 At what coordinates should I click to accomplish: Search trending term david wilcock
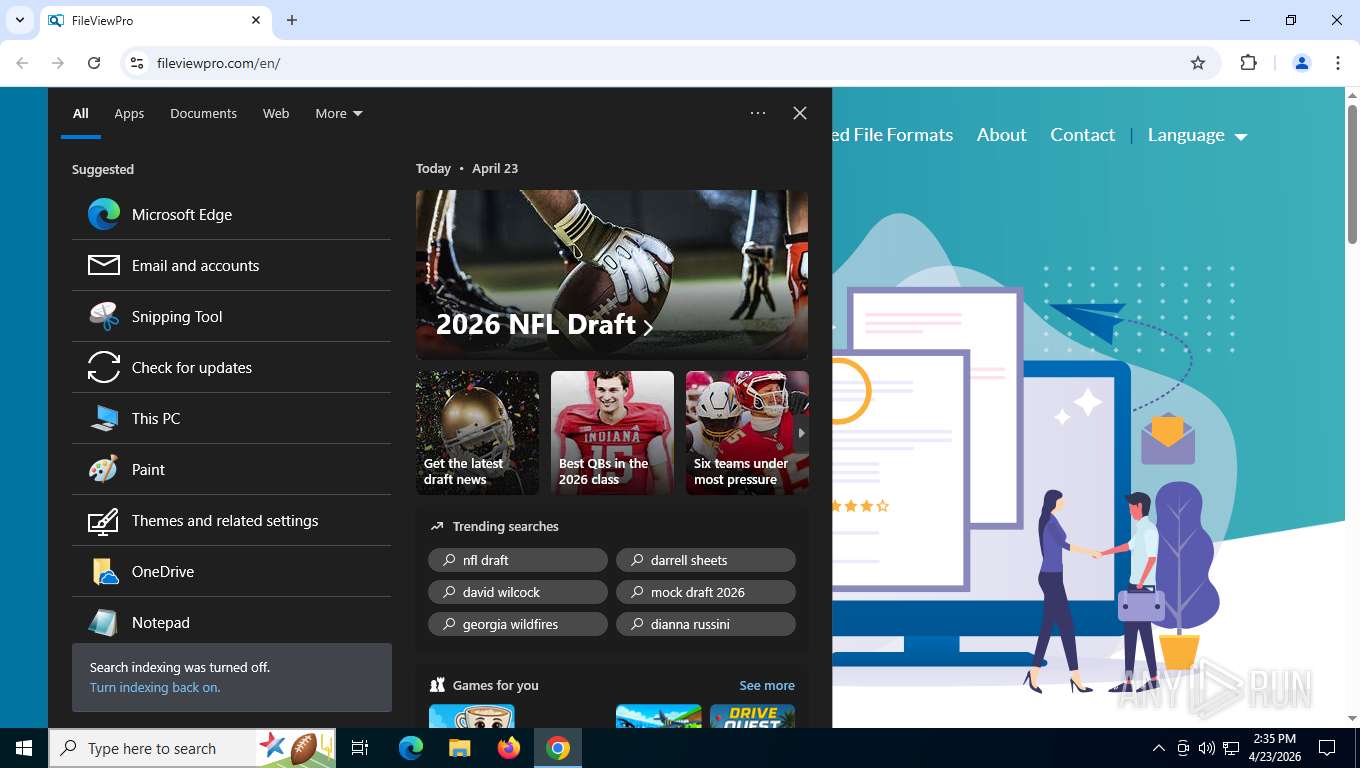click(x=518, y=592)
